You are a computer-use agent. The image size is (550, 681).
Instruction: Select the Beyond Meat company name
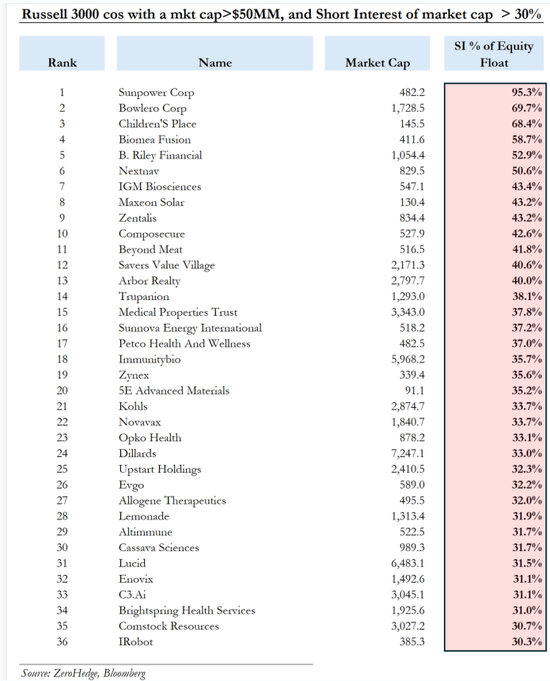click(150, 249)
